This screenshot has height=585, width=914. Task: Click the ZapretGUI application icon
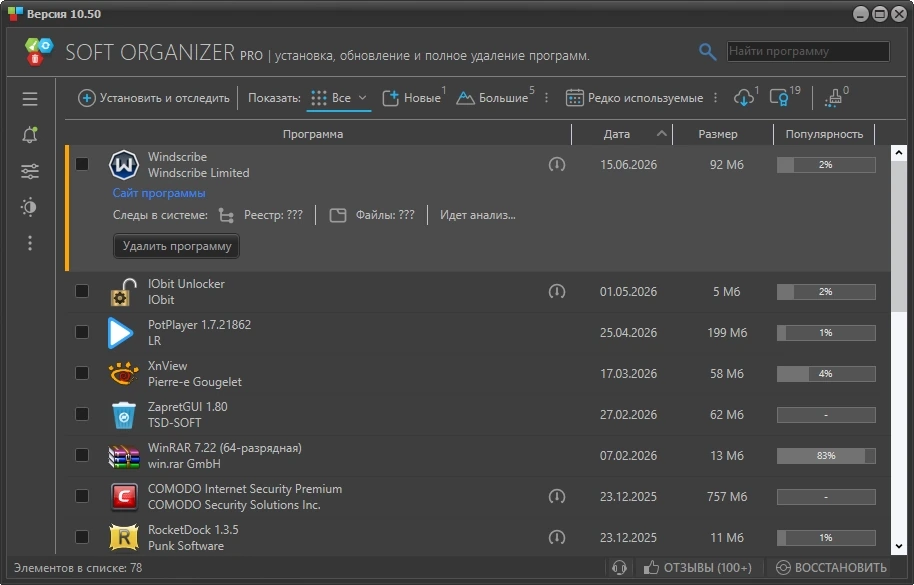point(124,415)
